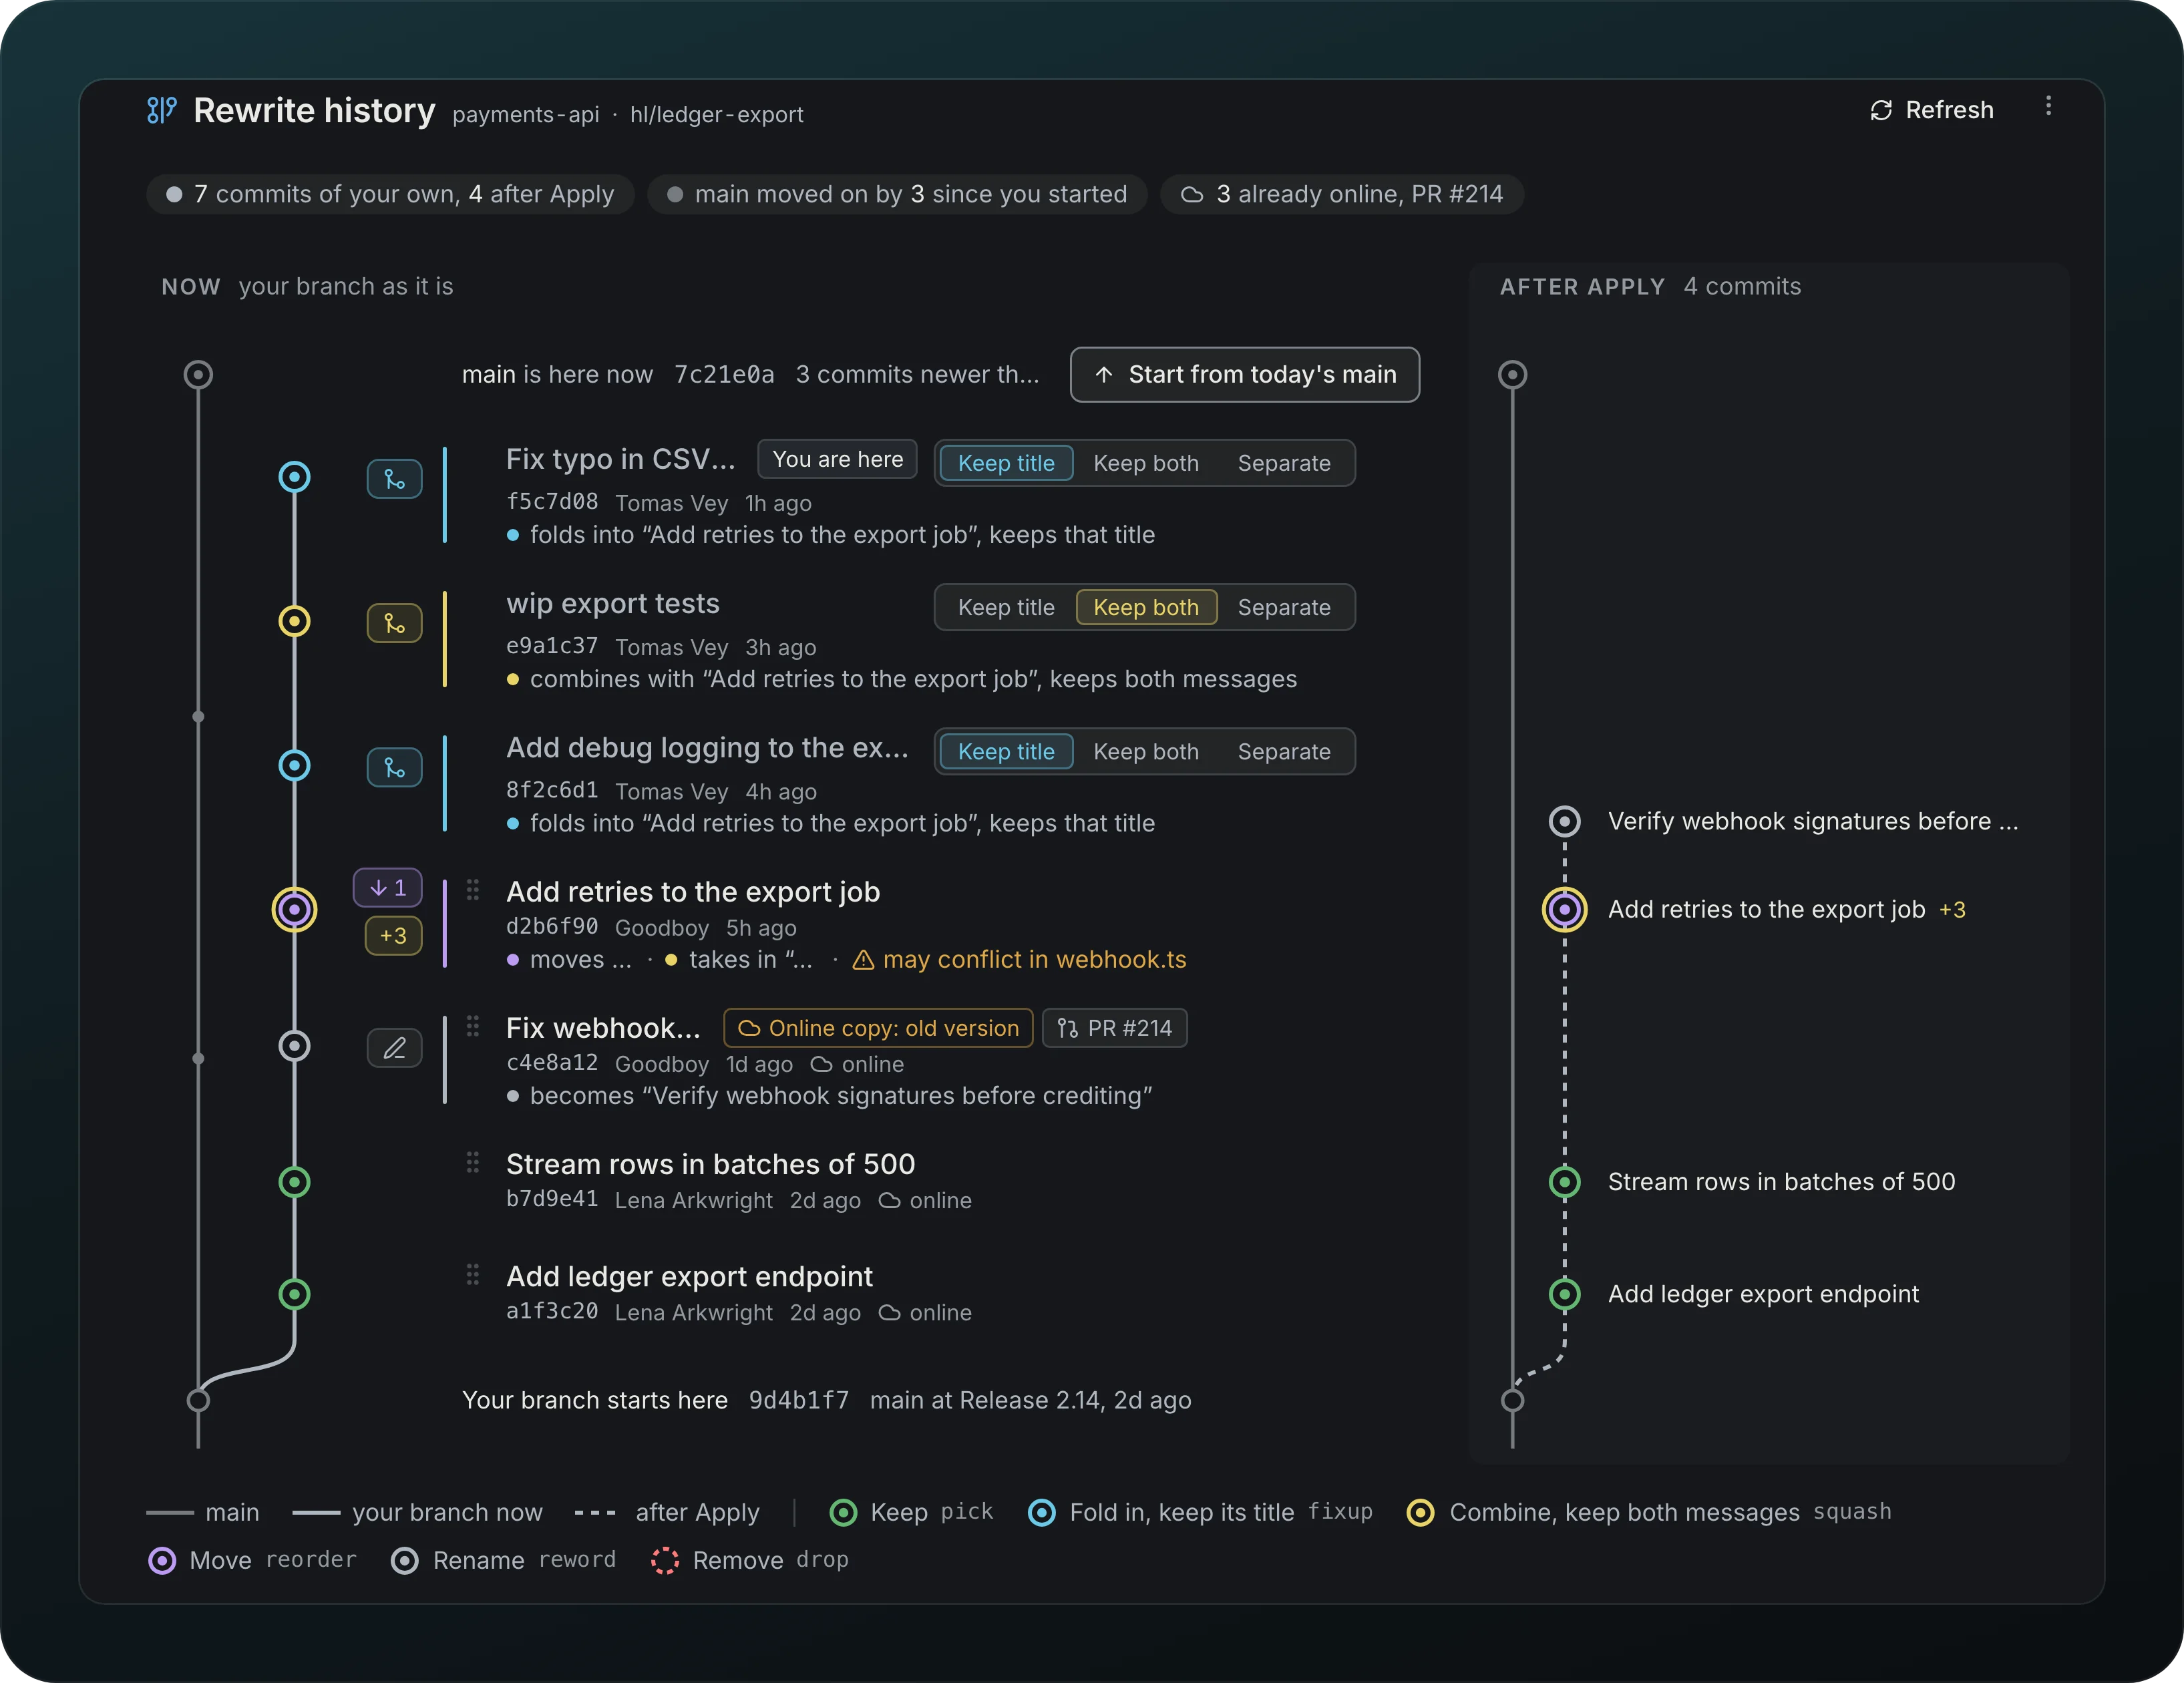Click the Move reorder legend icon
This screenshot has width=2184, height=1683.
[x=162, y=1561]
